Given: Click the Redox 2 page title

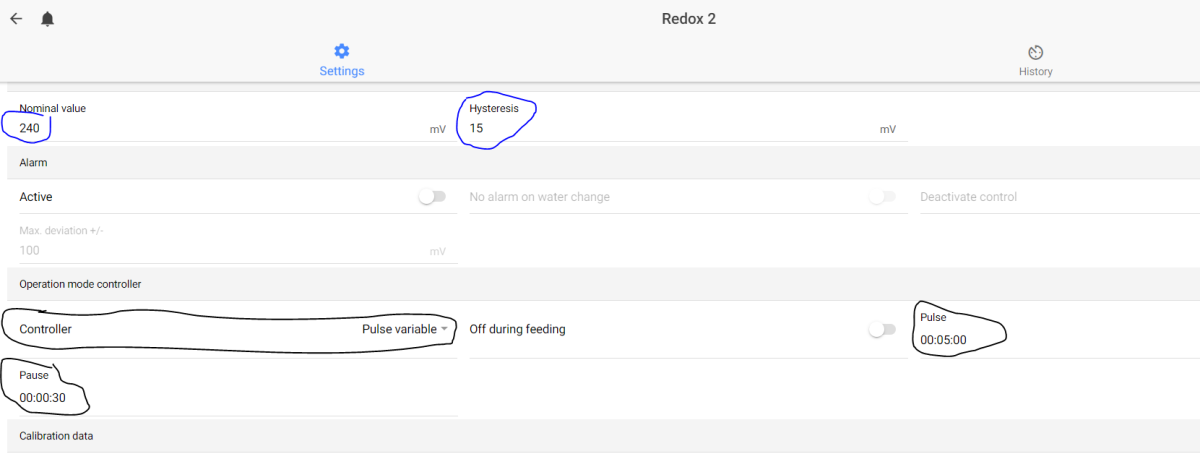Looking at the screenshot, I should [x=689, y=19].
